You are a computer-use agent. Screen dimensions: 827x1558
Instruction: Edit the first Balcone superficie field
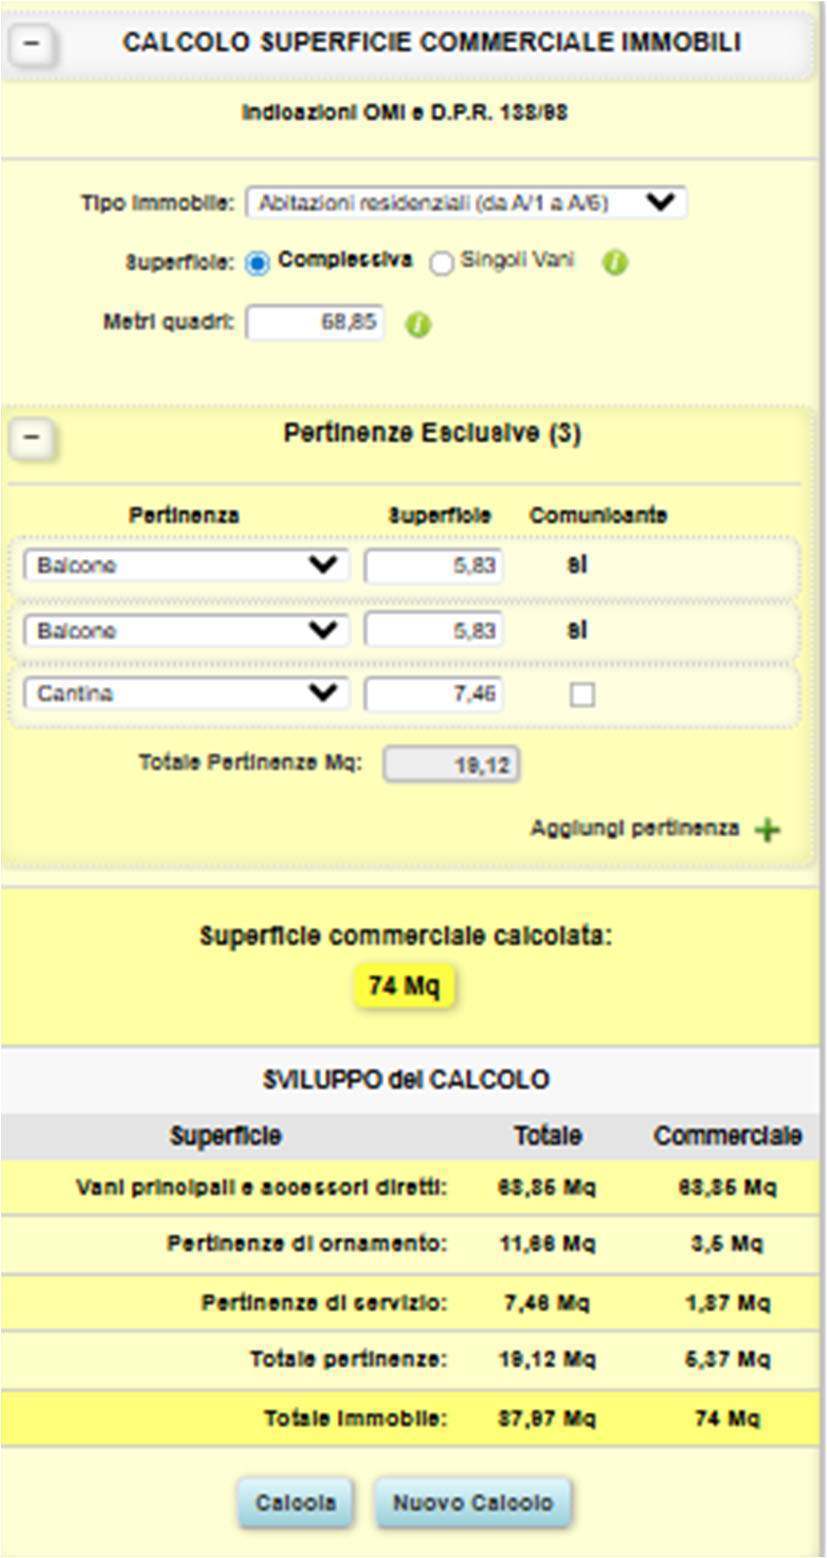pos(434,566)
